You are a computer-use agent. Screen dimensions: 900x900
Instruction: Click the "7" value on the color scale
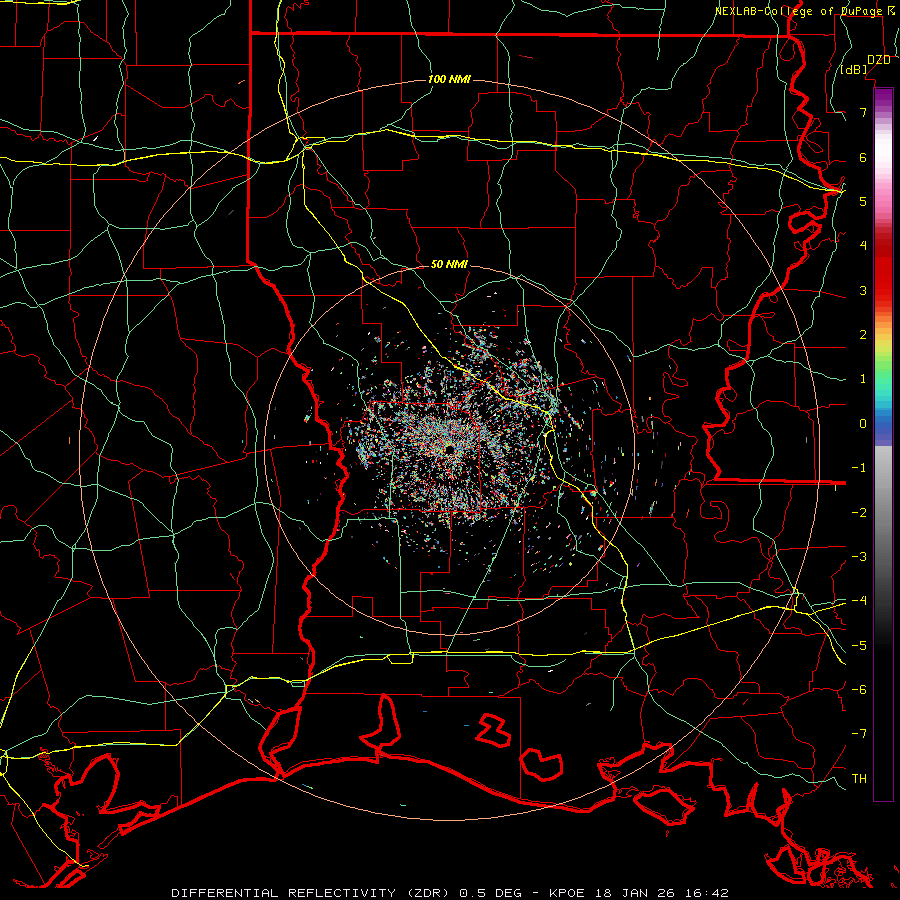point(863,112)
